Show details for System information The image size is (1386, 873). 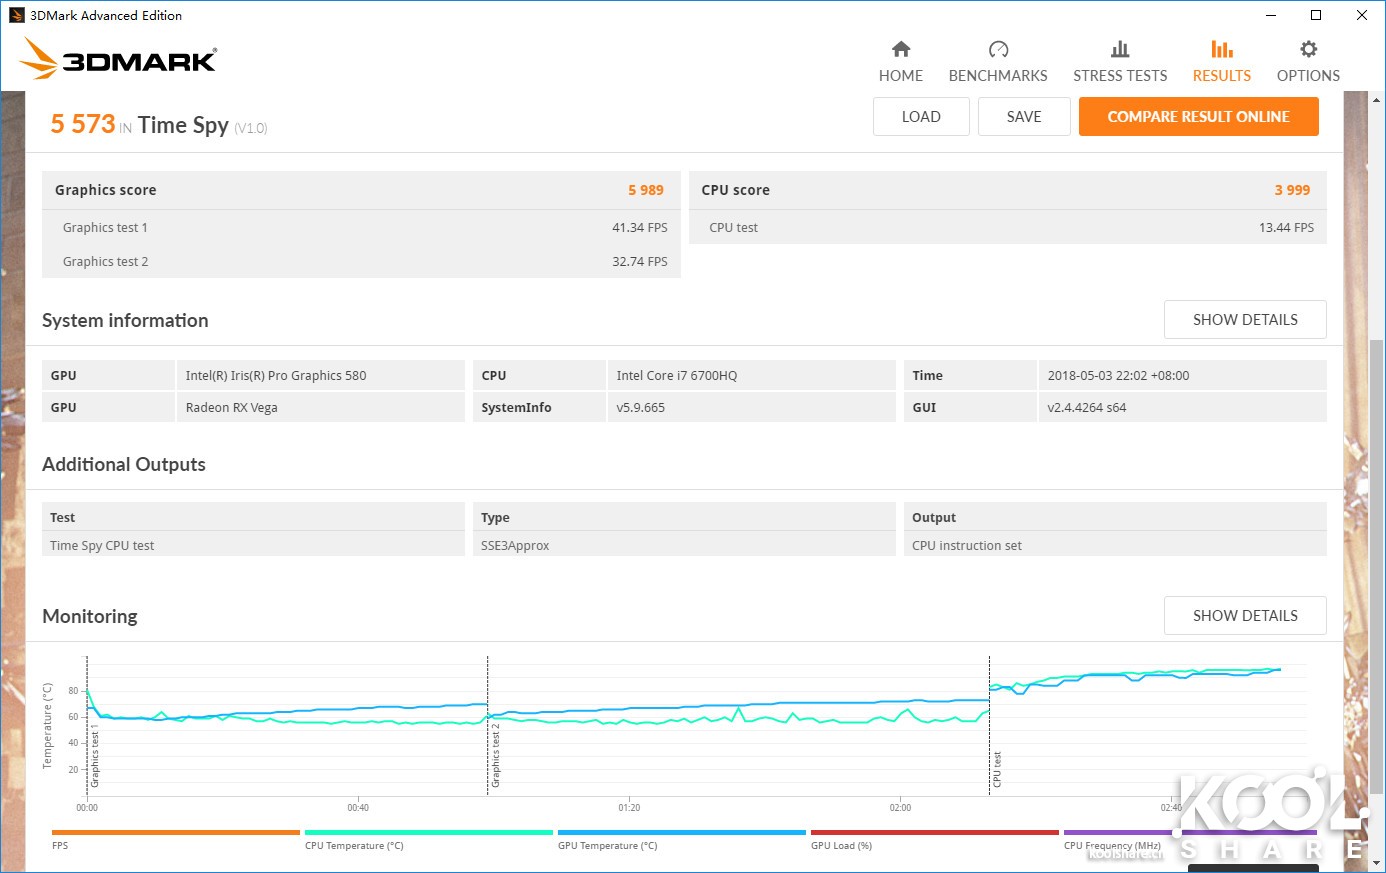[x=1245, y=320]
